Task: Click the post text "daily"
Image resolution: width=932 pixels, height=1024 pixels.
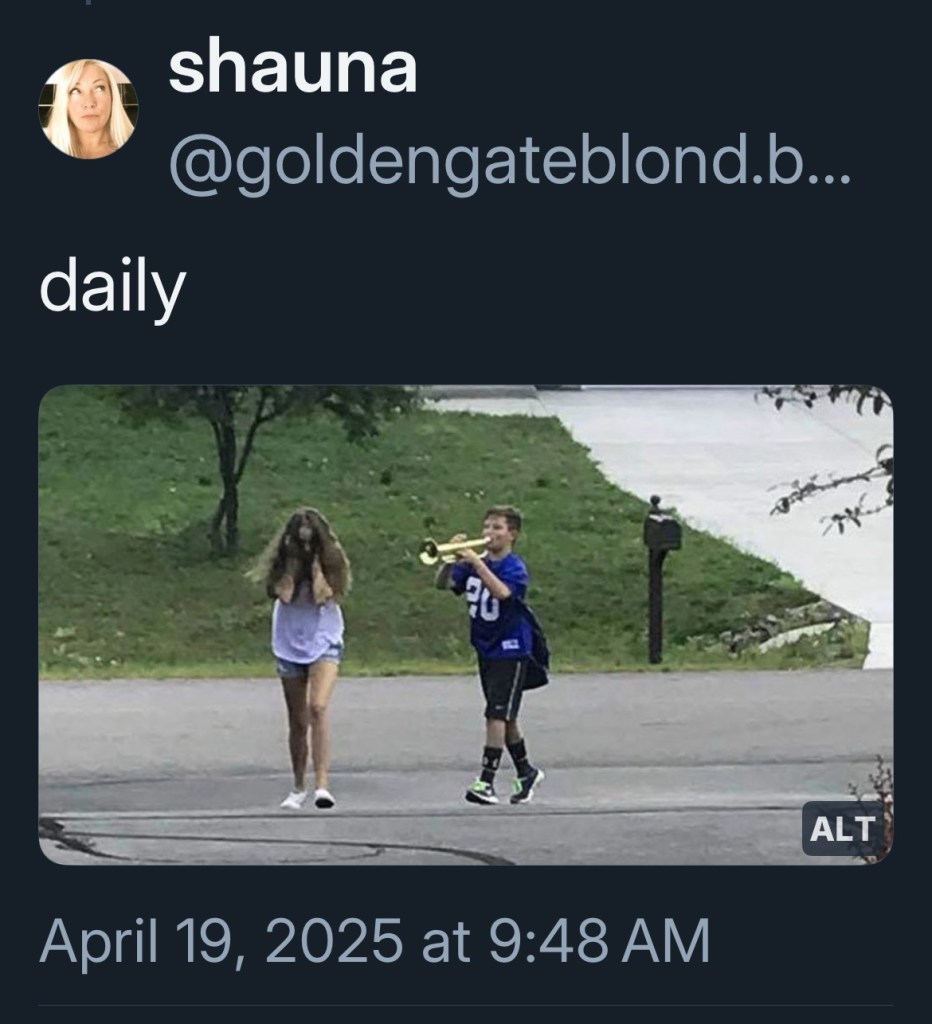Action: coord(113,289)
